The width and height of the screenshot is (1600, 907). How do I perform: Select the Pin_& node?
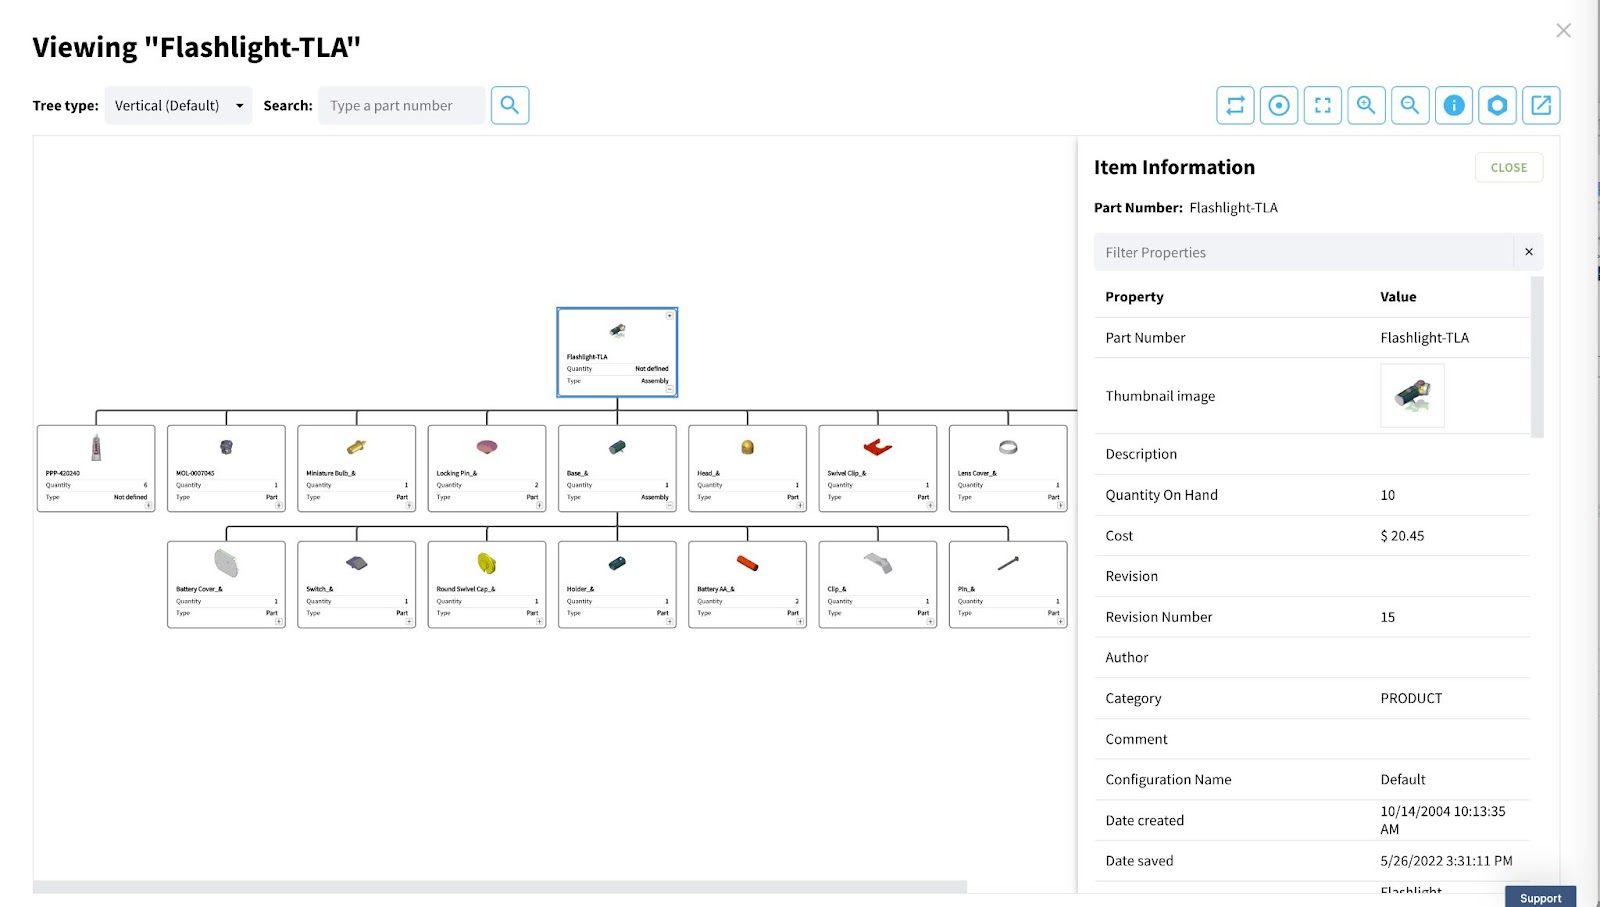(1008, 584)
